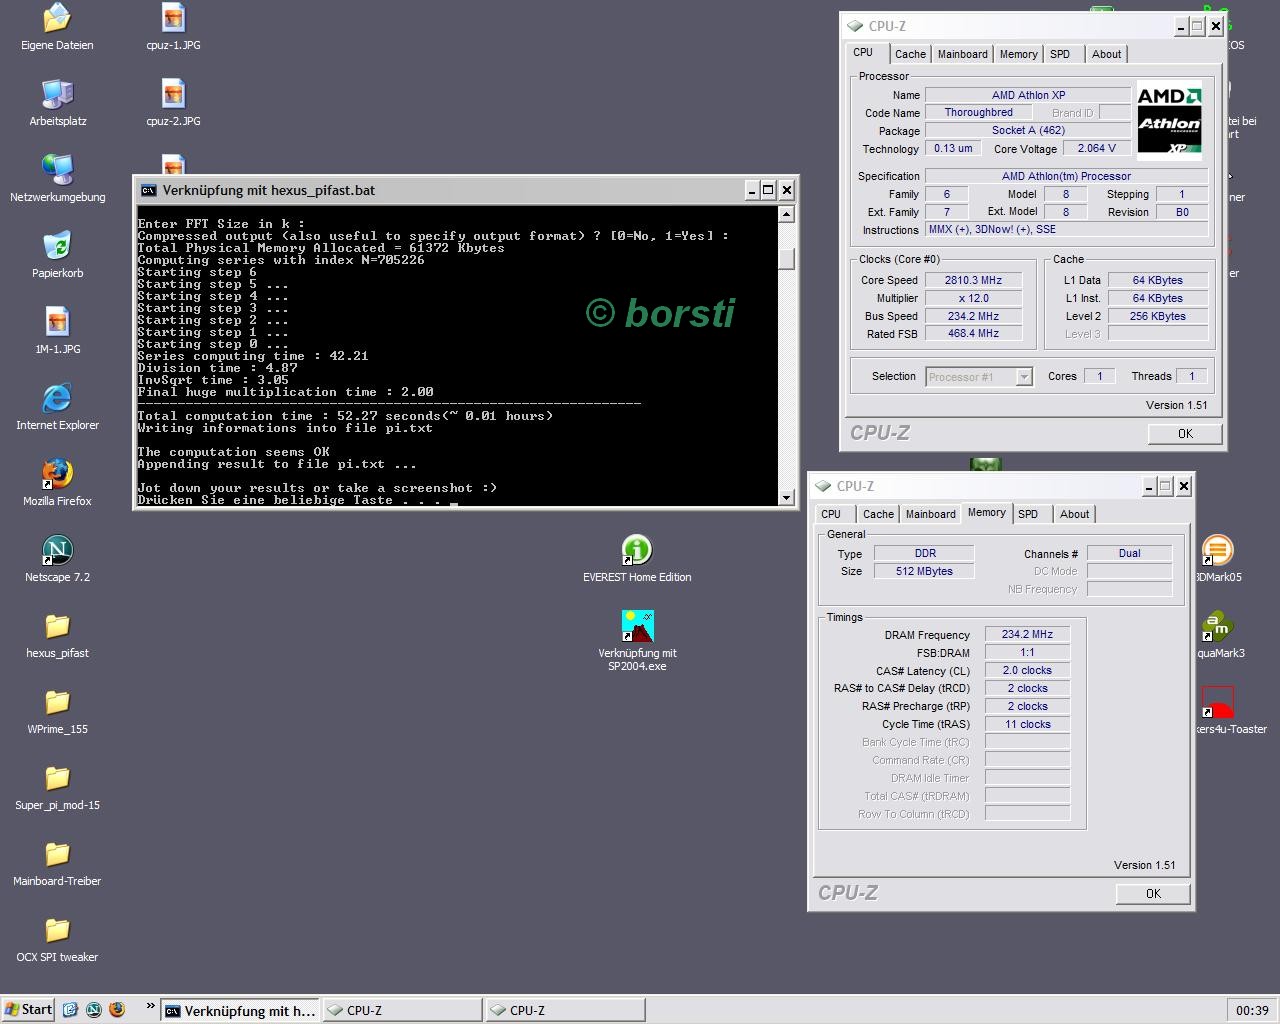This screenshot has height=1024, width=1280.
Task: Select the 1M-1.JPG file icon
Action: [x=57, y=323]
